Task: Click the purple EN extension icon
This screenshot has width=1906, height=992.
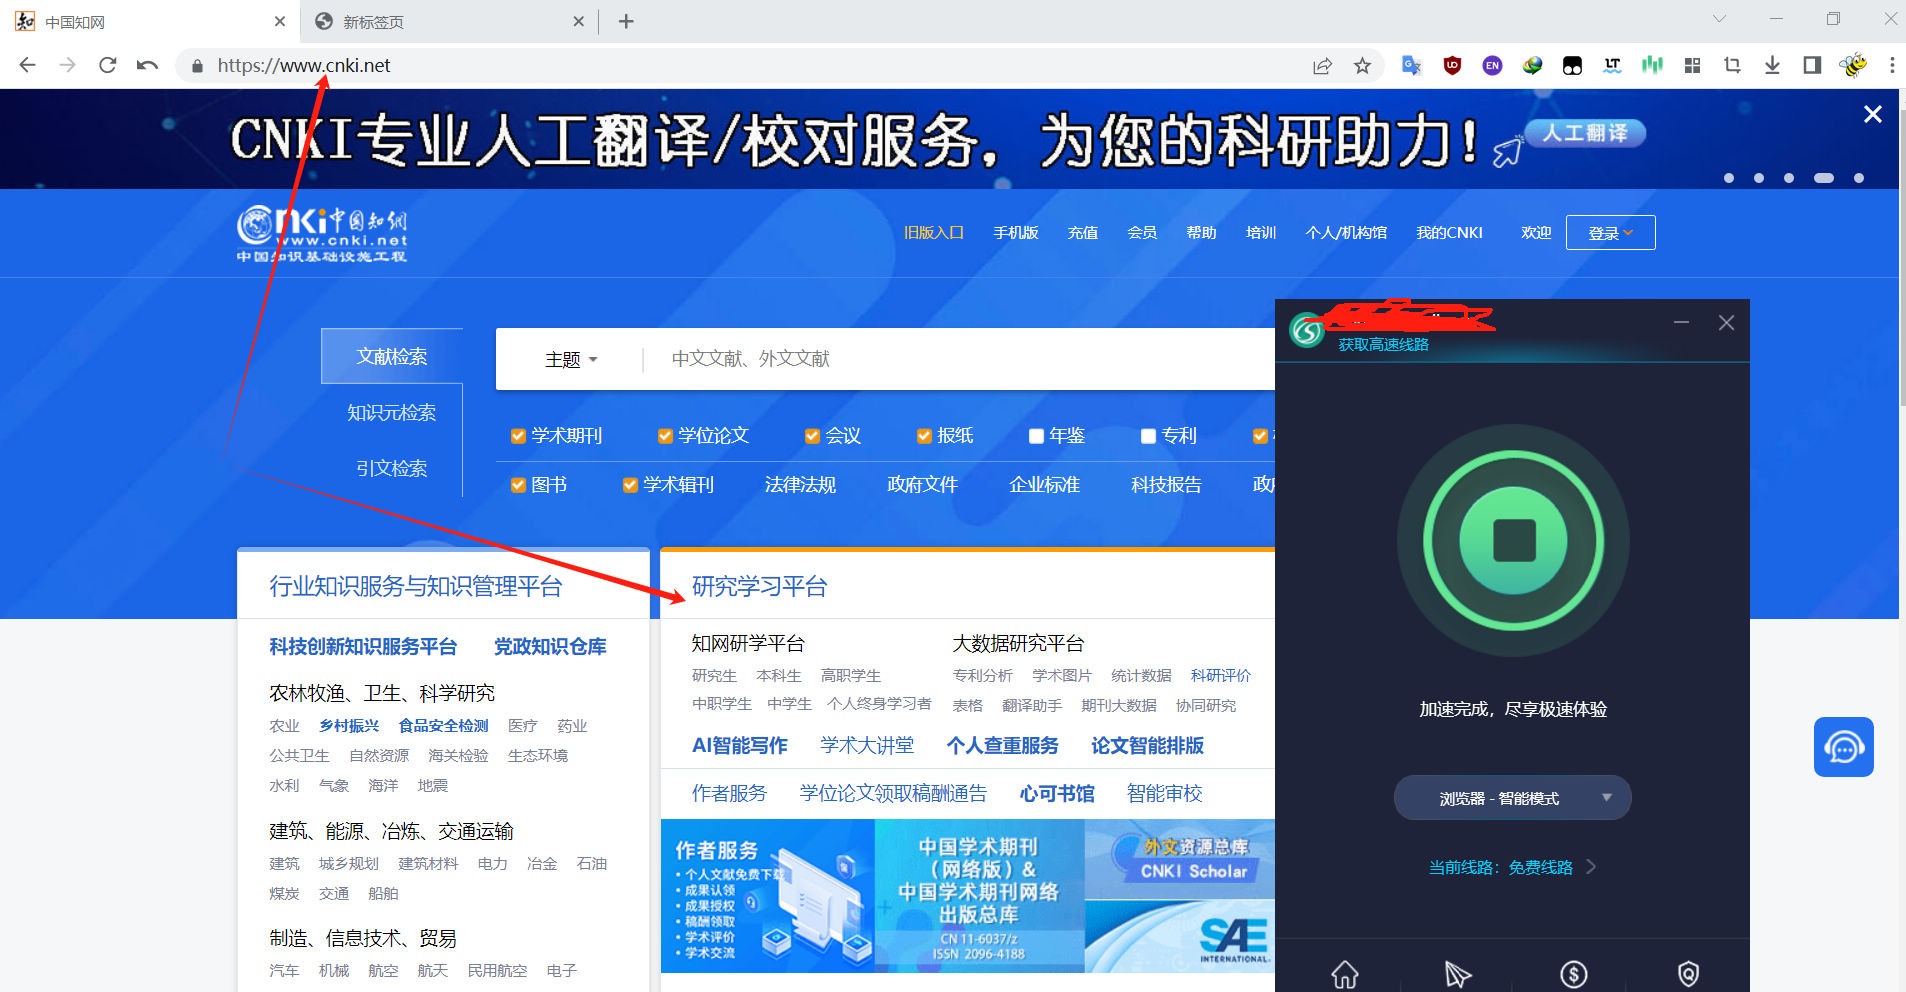Action: (x=1492, y=65)
